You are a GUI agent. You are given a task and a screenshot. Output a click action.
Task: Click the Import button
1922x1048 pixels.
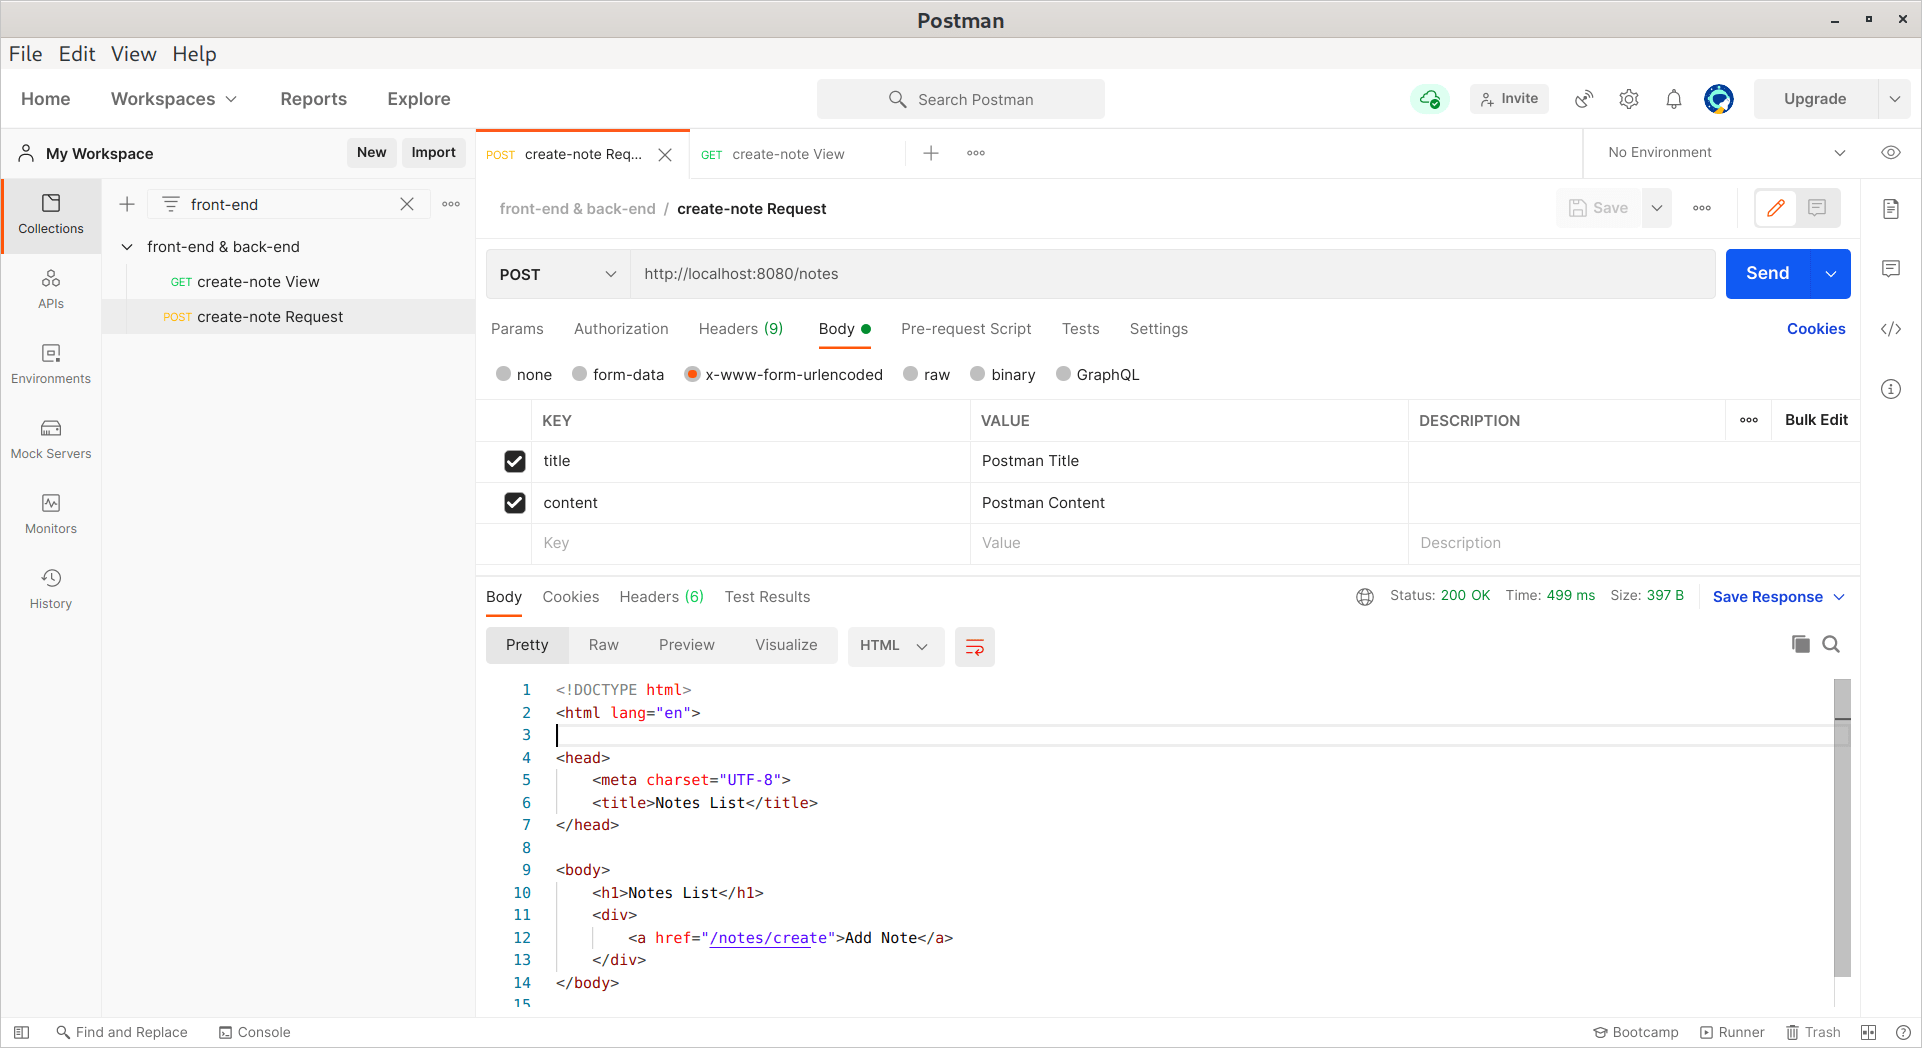(x=433, y=153)
